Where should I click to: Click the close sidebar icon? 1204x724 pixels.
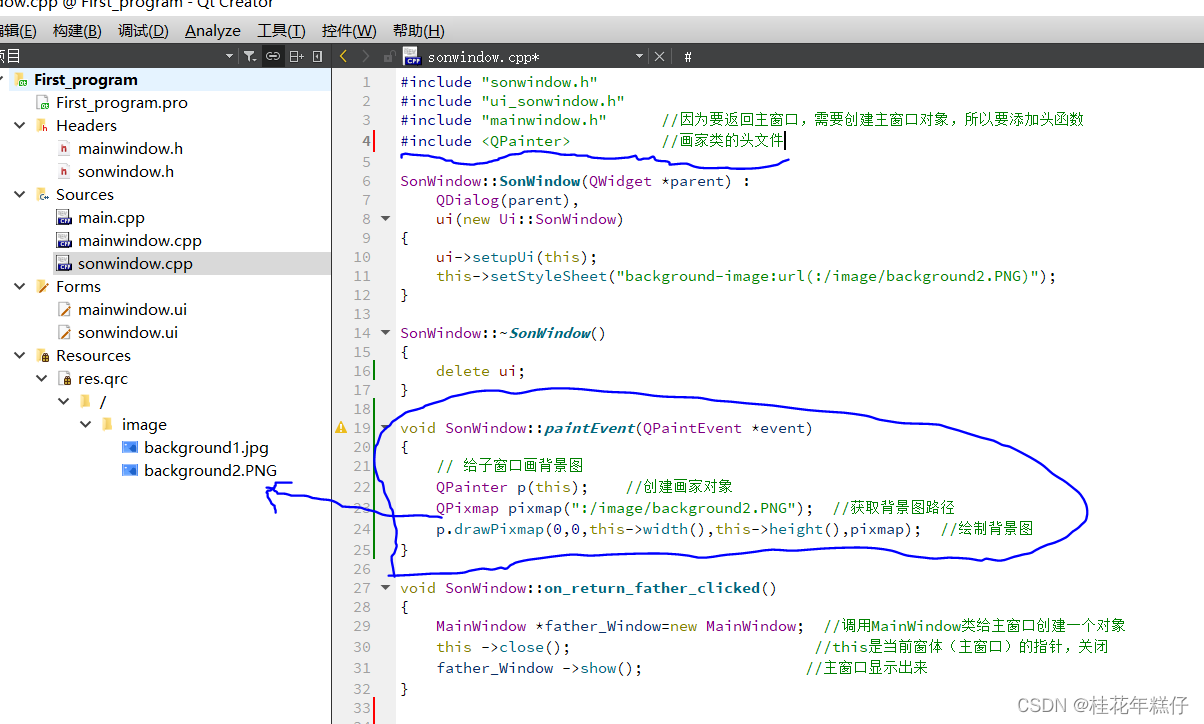[x=318, y=57]
